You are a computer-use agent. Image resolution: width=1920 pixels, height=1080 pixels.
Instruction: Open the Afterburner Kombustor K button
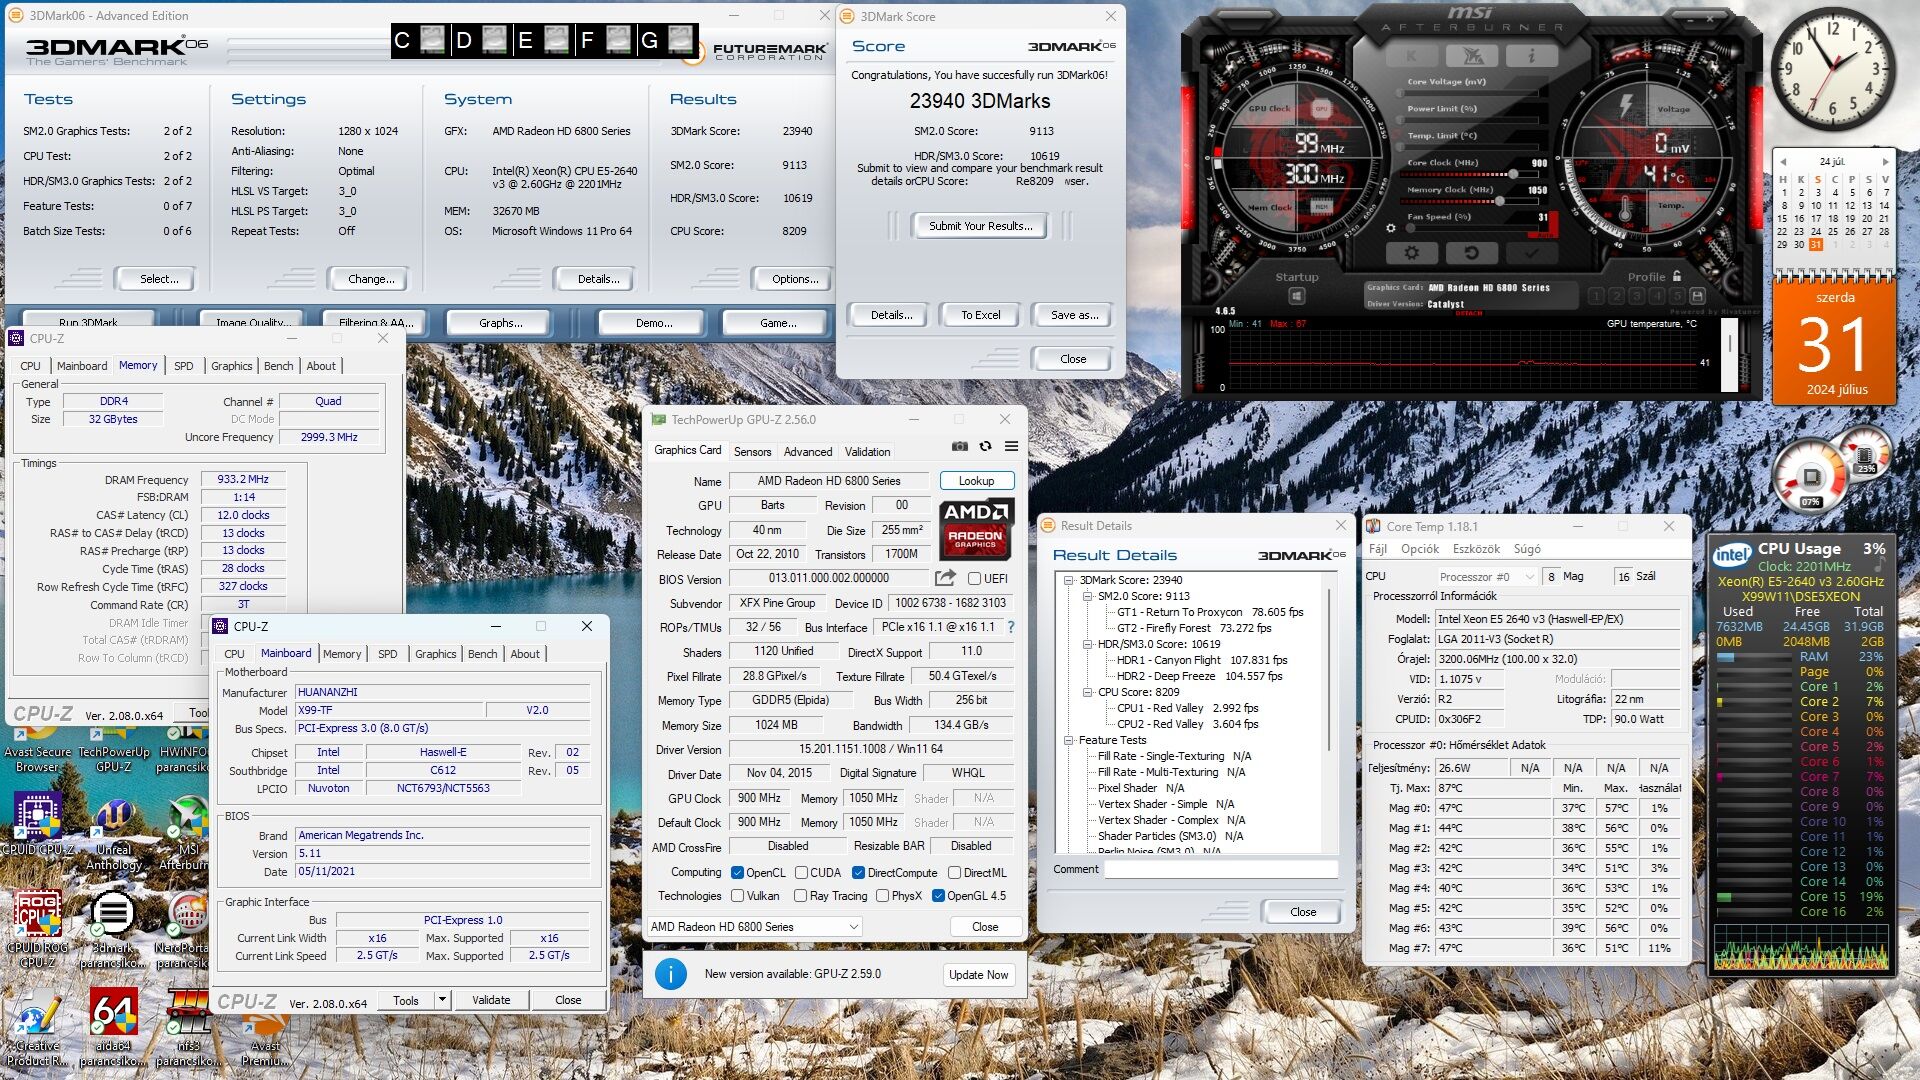tap(1411, 57)
